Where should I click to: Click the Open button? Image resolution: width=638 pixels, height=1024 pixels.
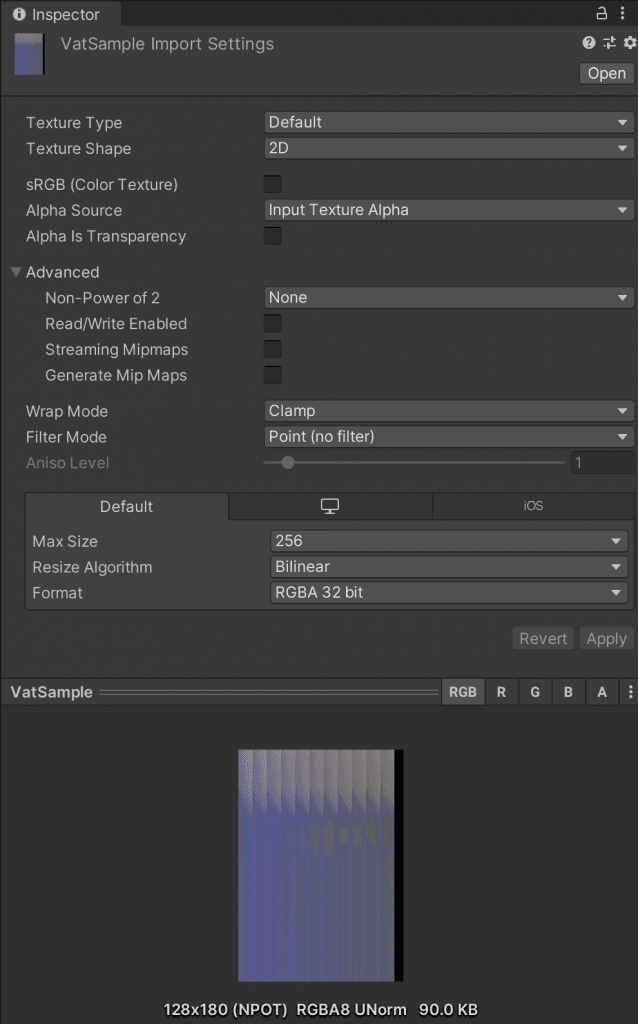click(x=606, y=73)
